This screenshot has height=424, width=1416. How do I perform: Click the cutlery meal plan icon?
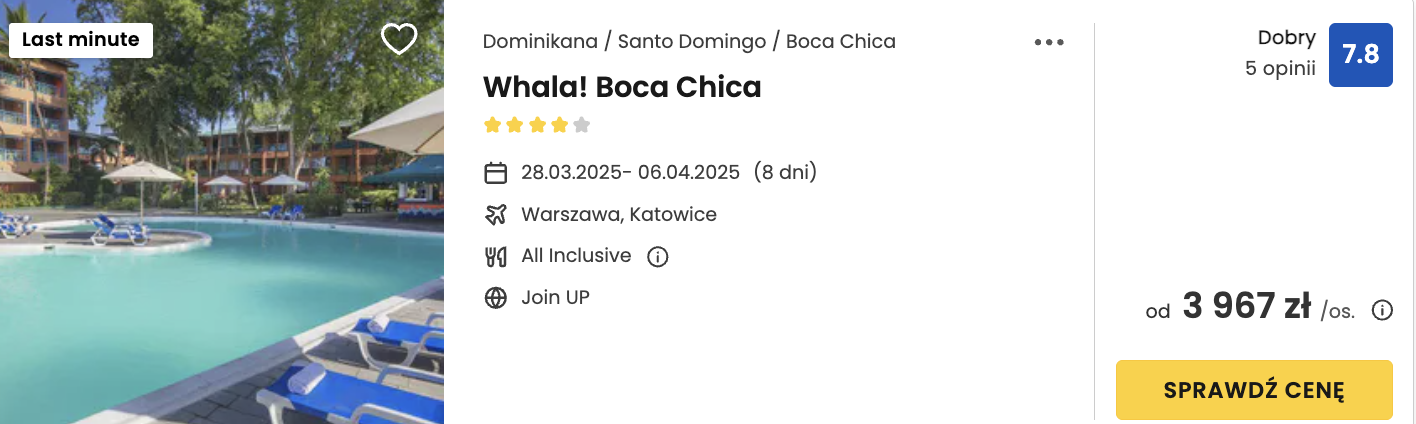point(495,256)
